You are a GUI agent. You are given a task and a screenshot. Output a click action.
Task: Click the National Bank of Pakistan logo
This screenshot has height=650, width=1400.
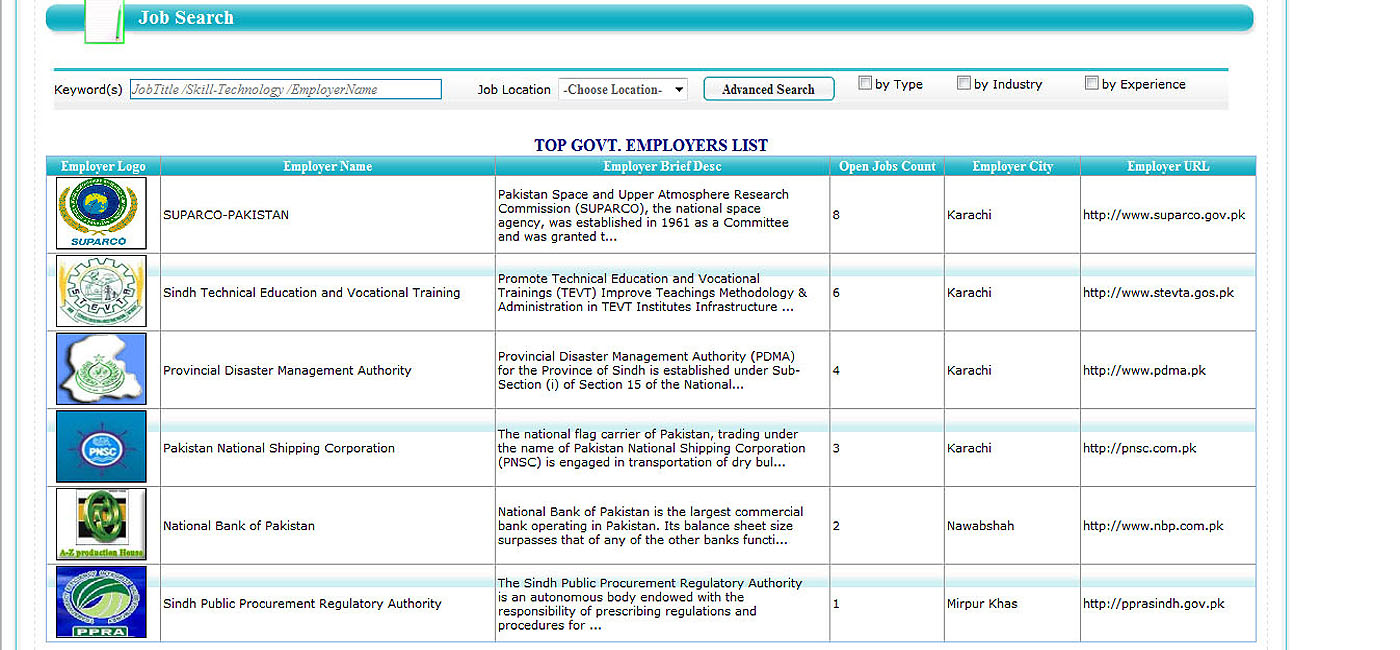tap(101, 524)
